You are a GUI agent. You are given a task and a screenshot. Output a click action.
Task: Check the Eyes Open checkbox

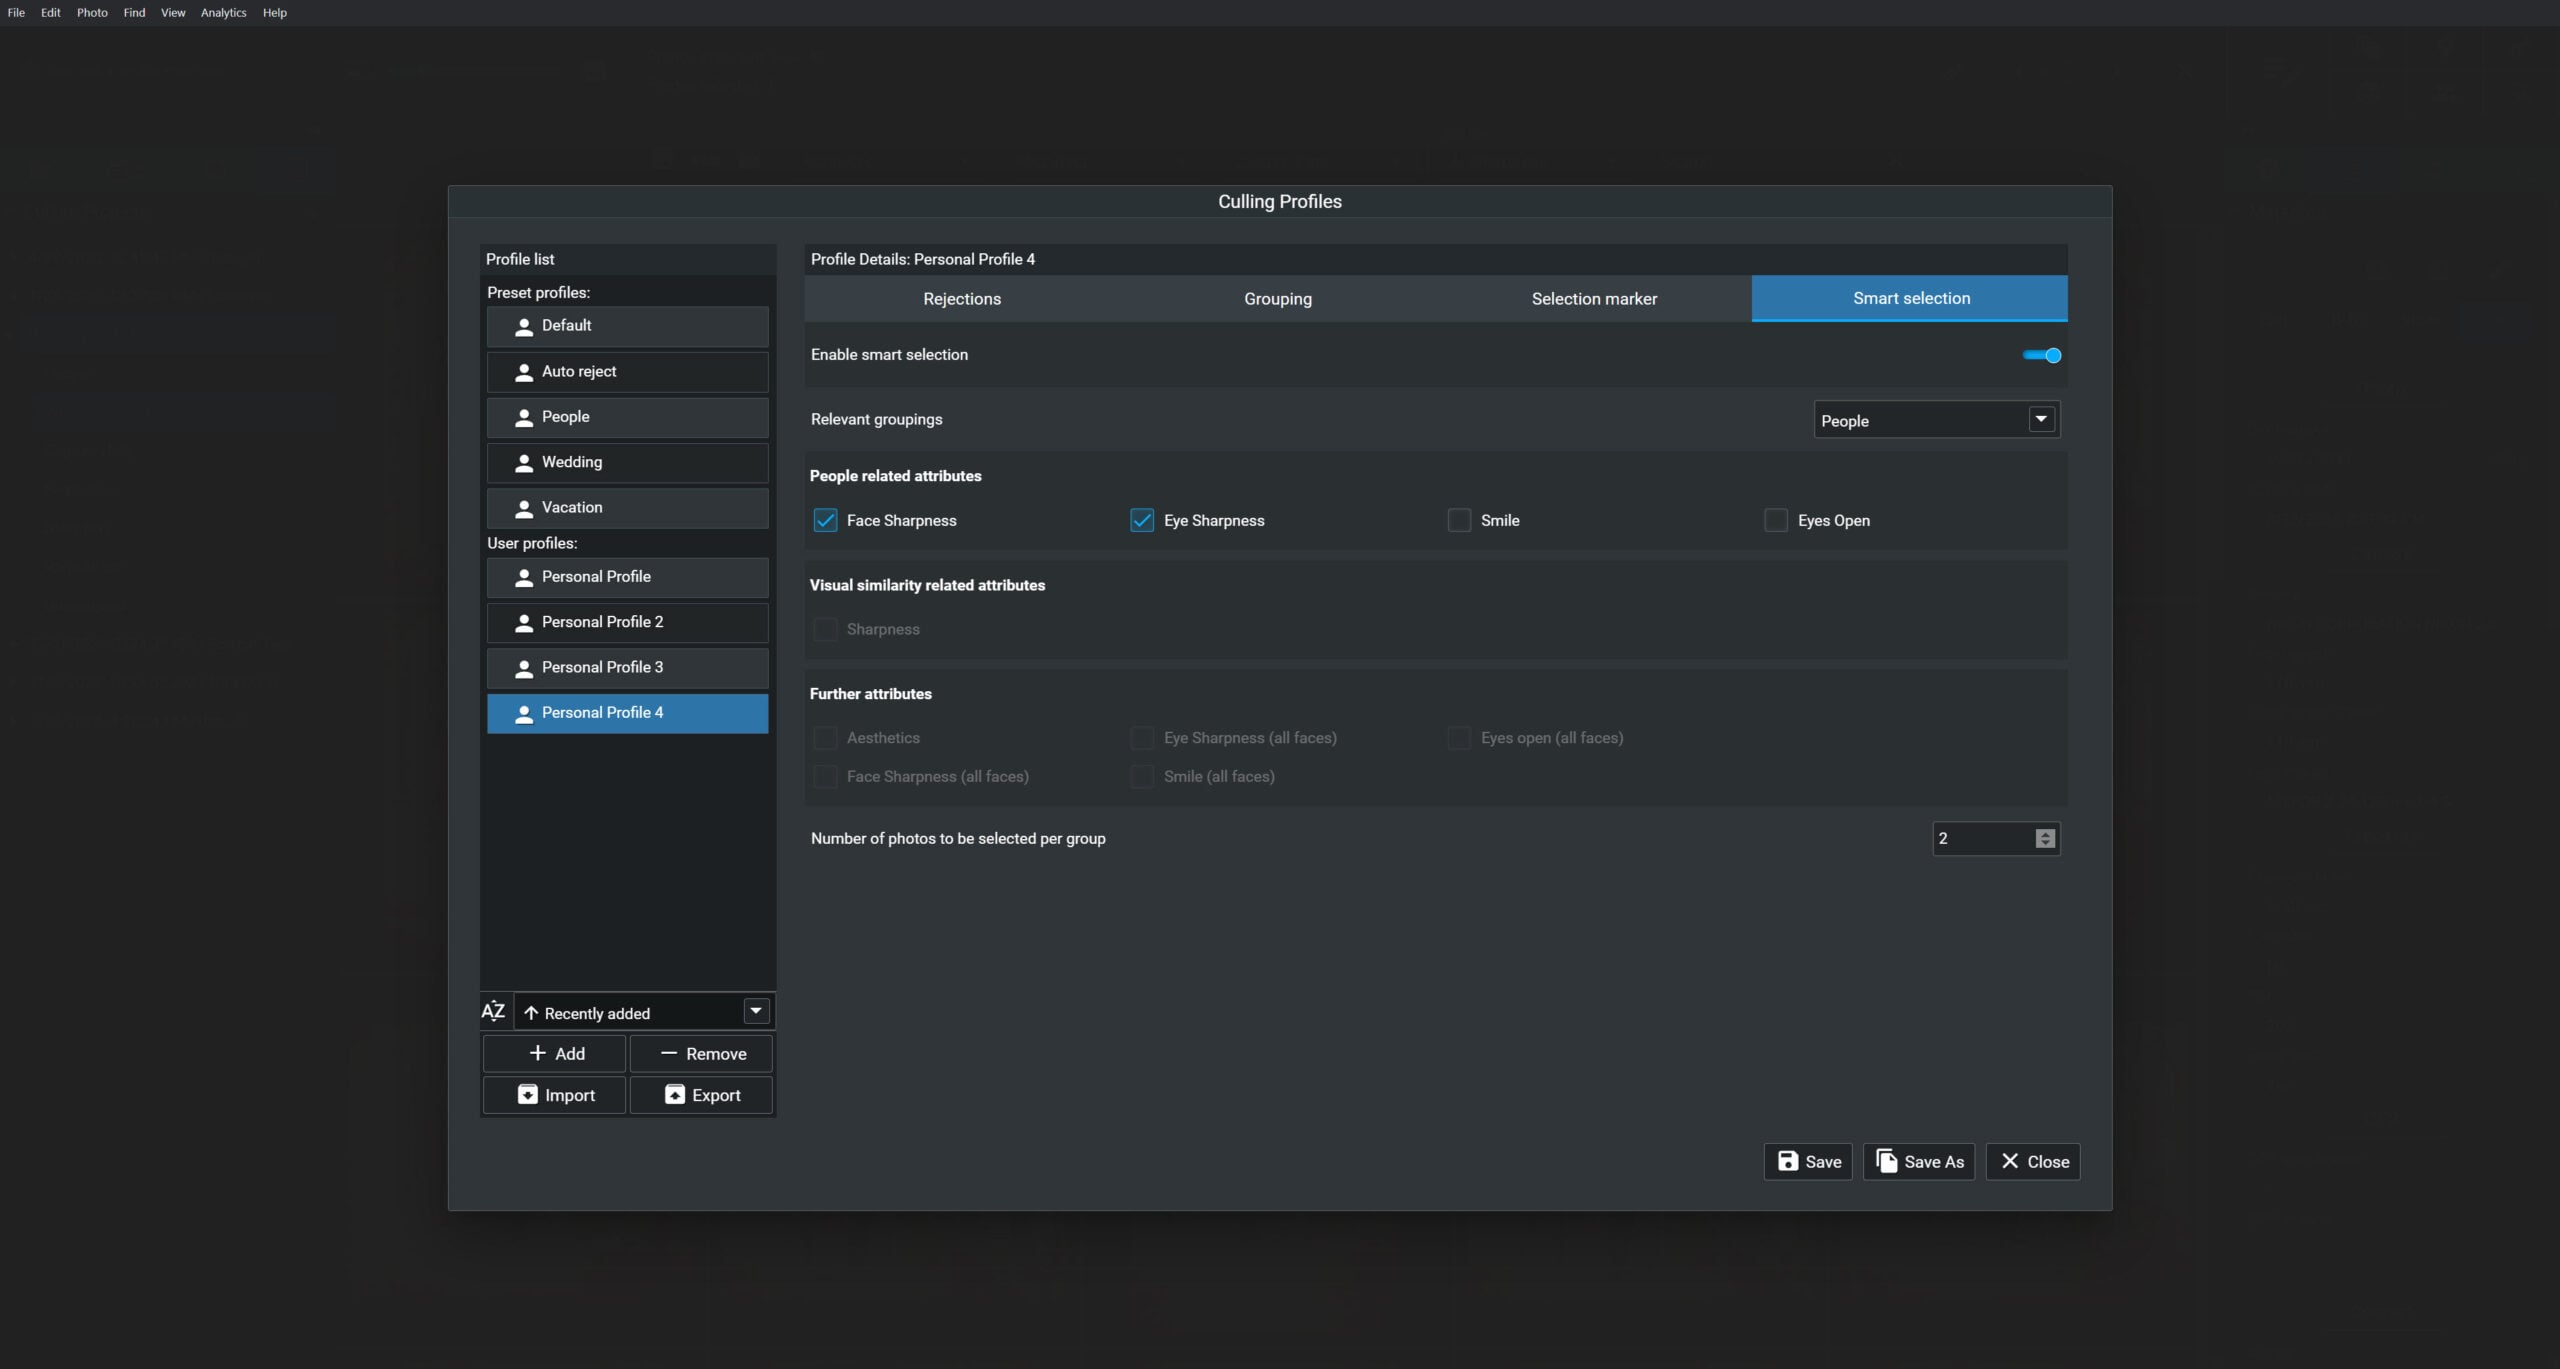click(1776, 520)
